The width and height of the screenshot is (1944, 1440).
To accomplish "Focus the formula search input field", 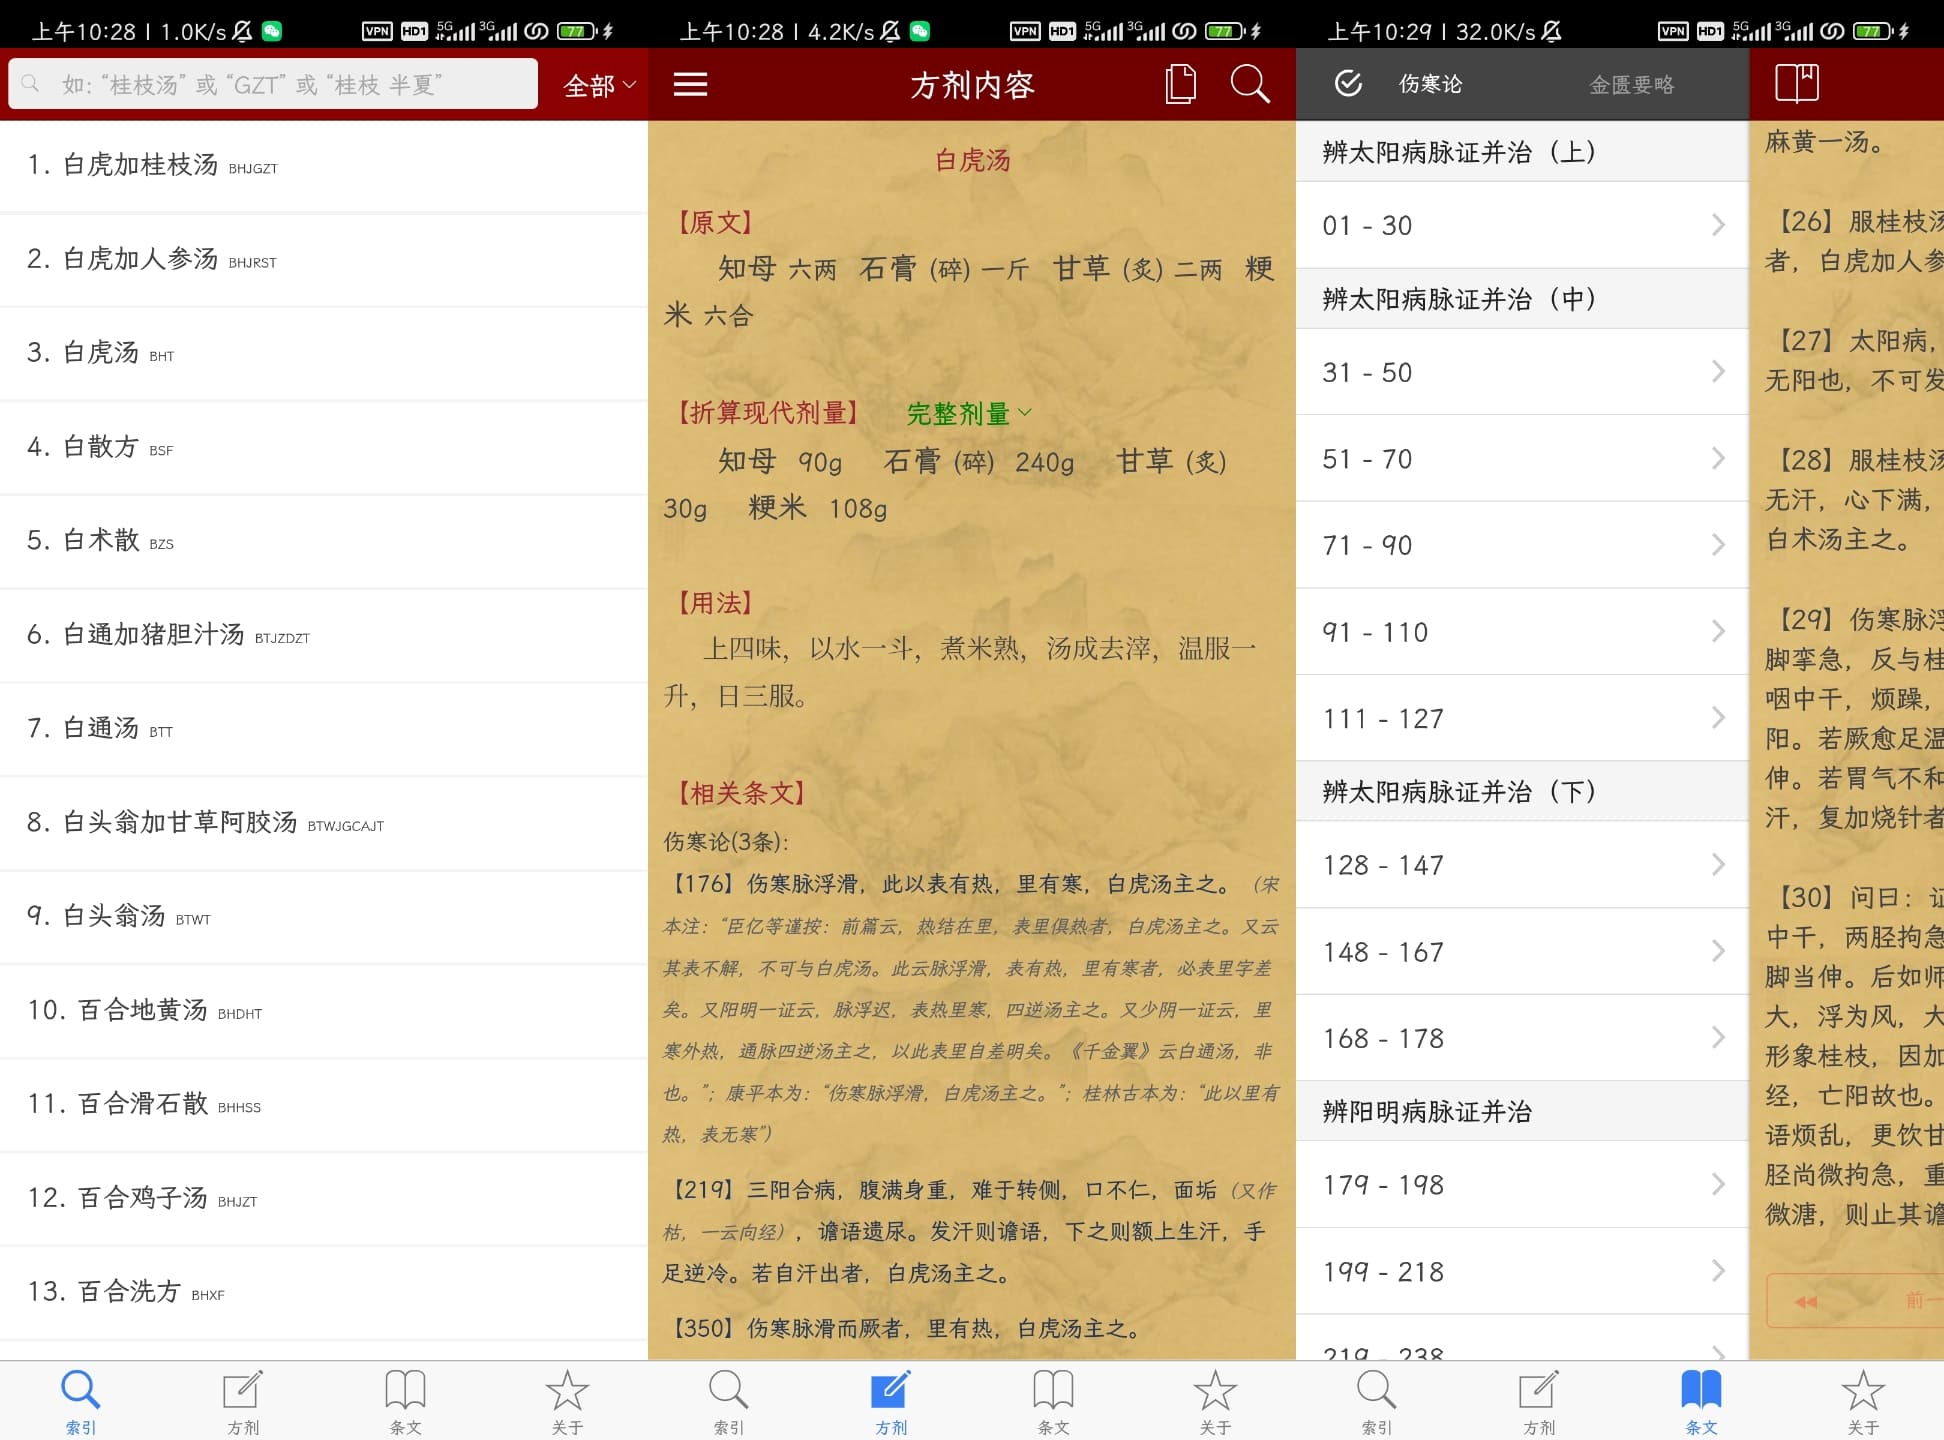I will point(273,84).
